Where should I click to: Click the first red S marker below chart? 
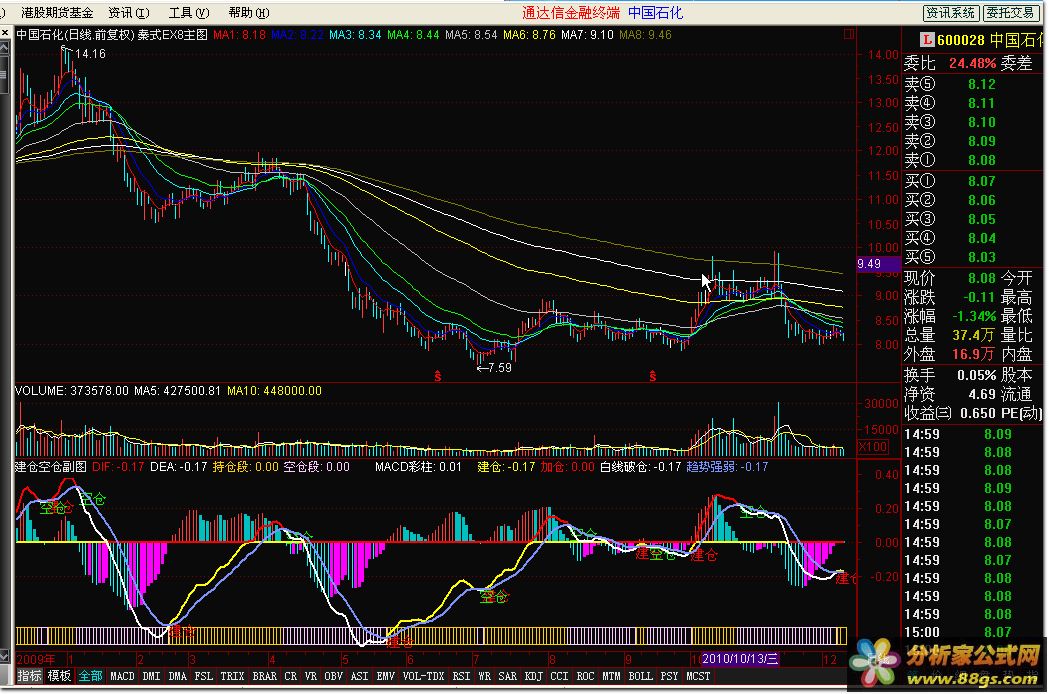[438, 376]
